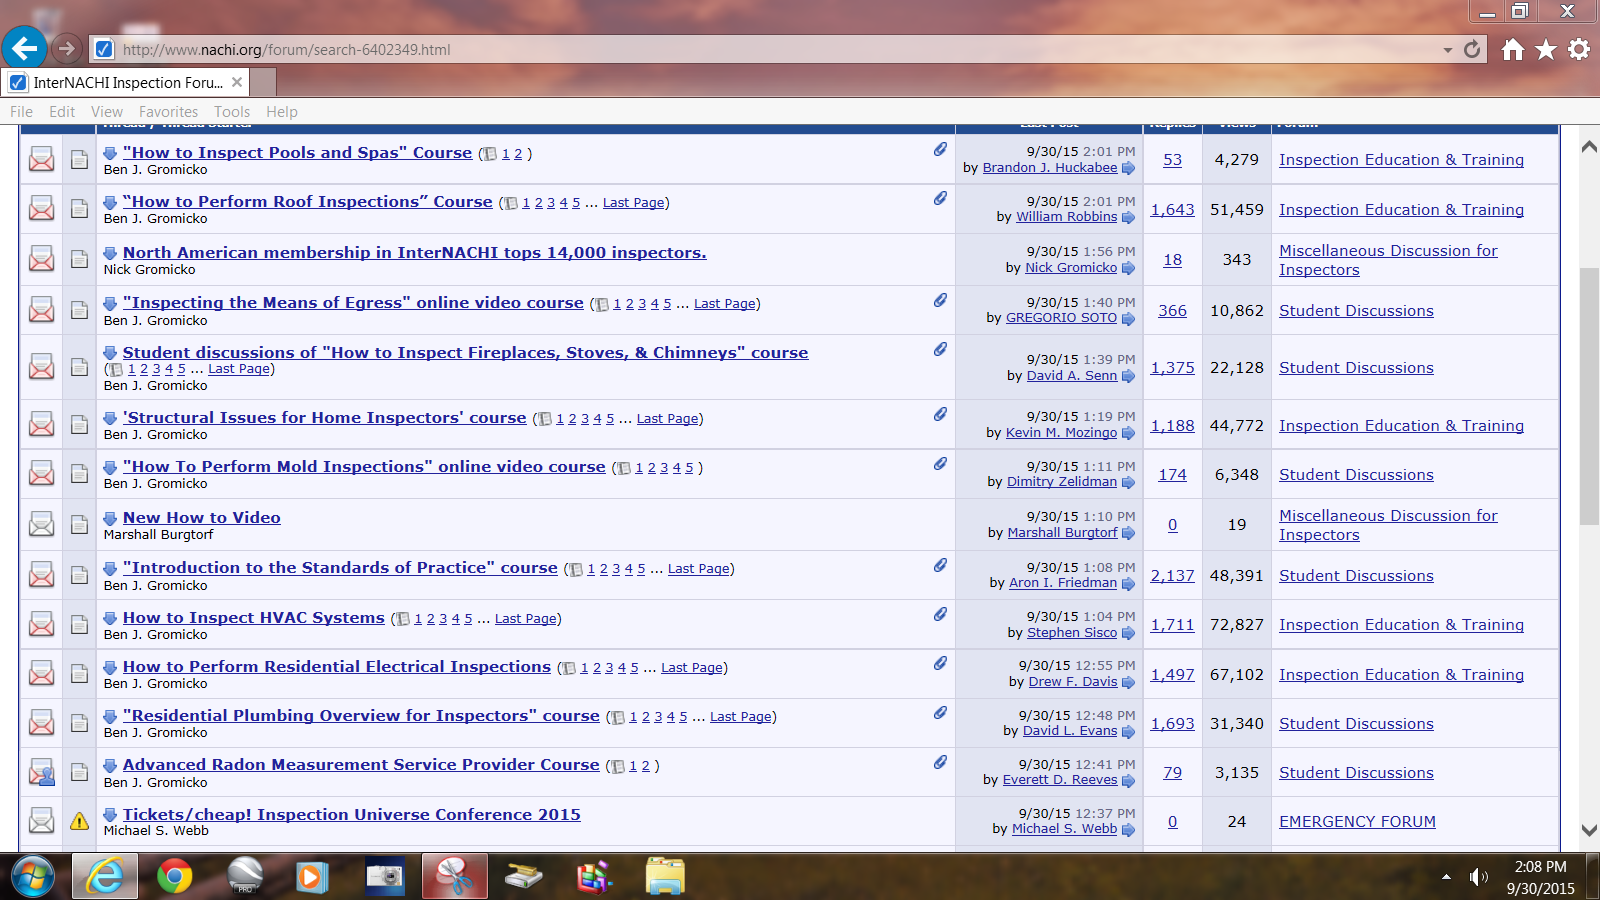1600x900 pixels.
Task: View last poster William Robbins profile
Action: (1066, 217)
